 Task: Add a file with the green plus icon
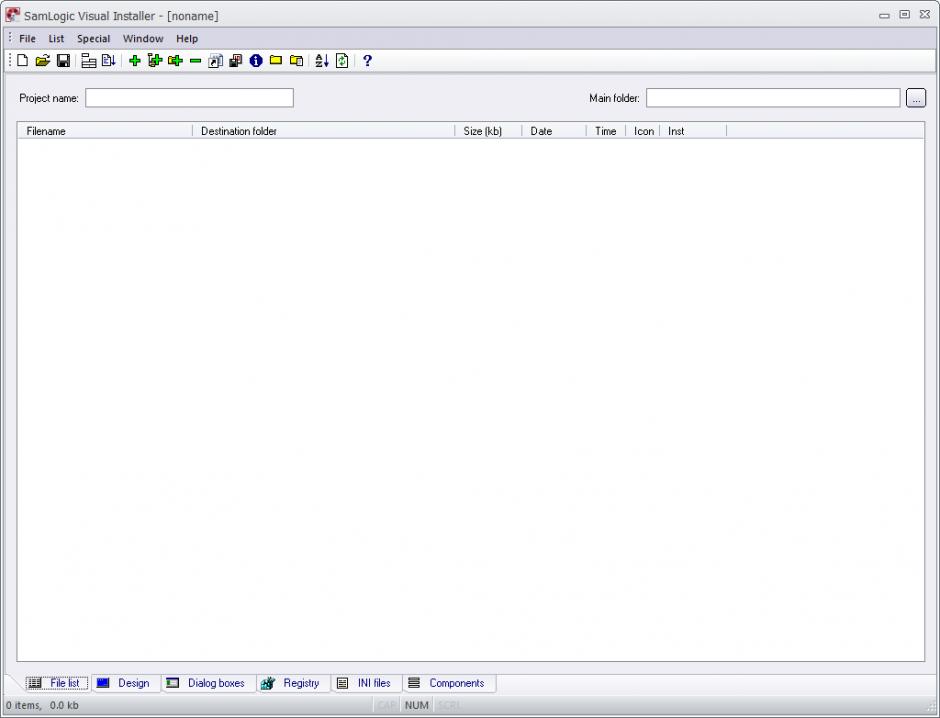[135, 61]
